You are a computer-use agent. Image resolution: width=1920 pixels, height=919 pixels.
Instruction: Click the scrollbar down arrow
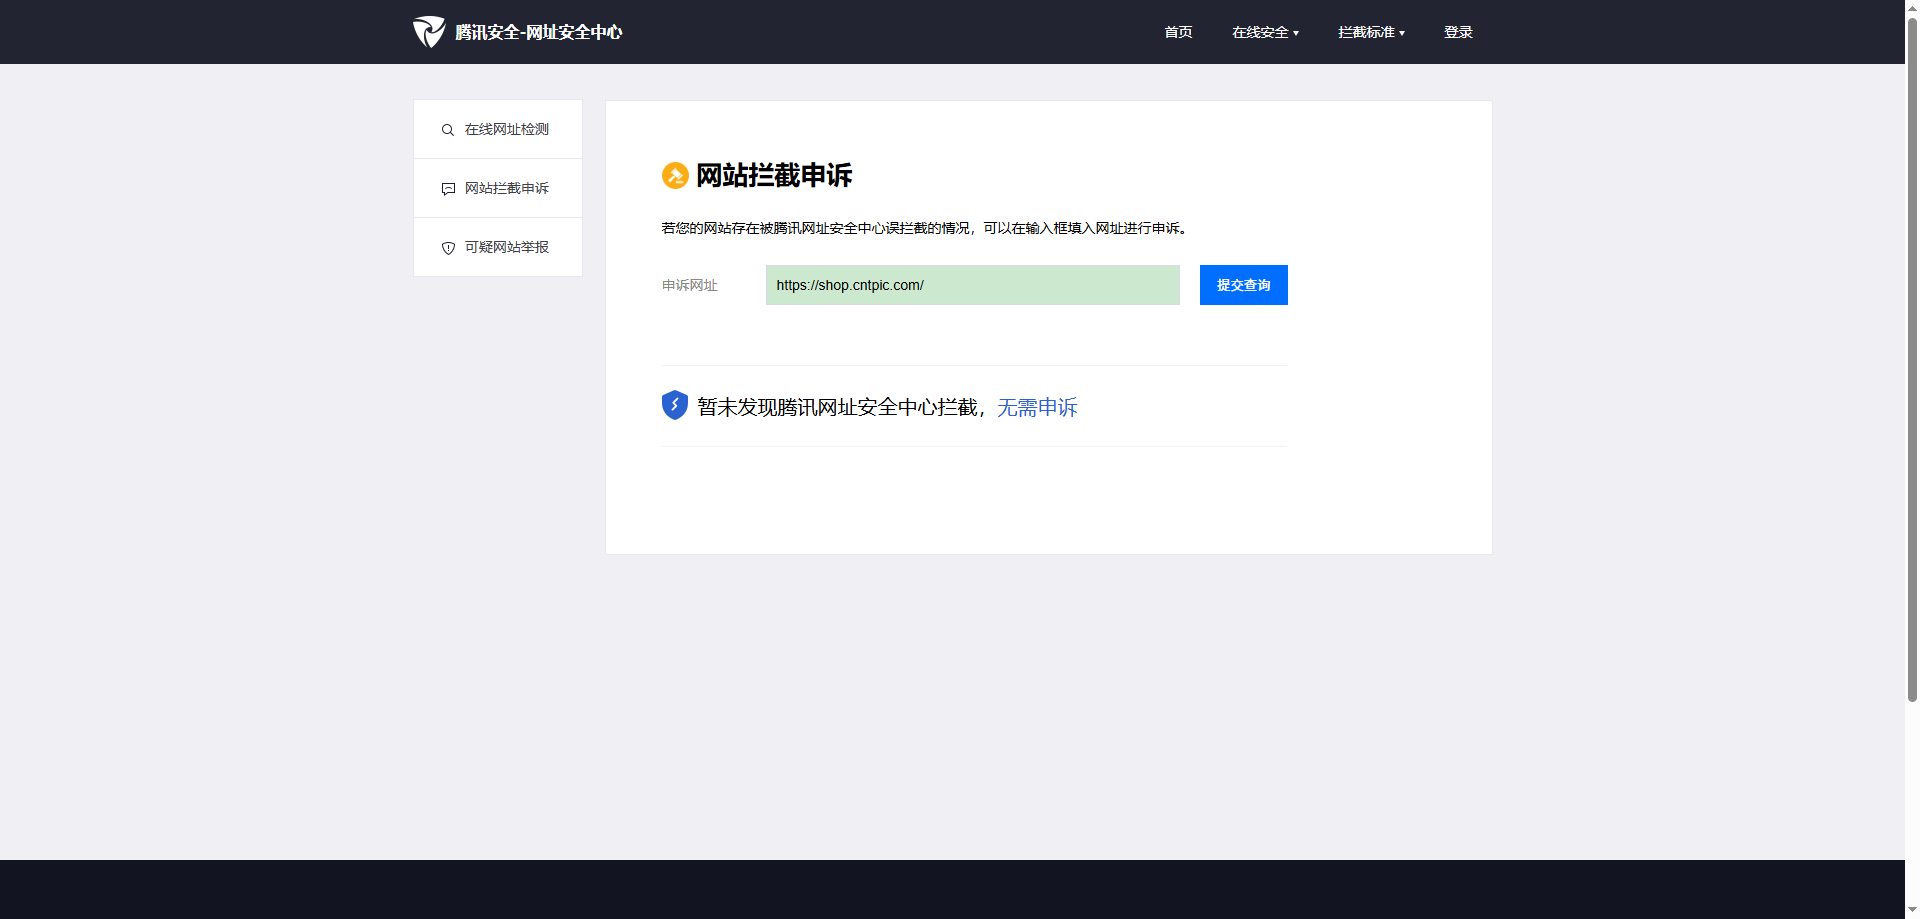tap(1912, 911)
